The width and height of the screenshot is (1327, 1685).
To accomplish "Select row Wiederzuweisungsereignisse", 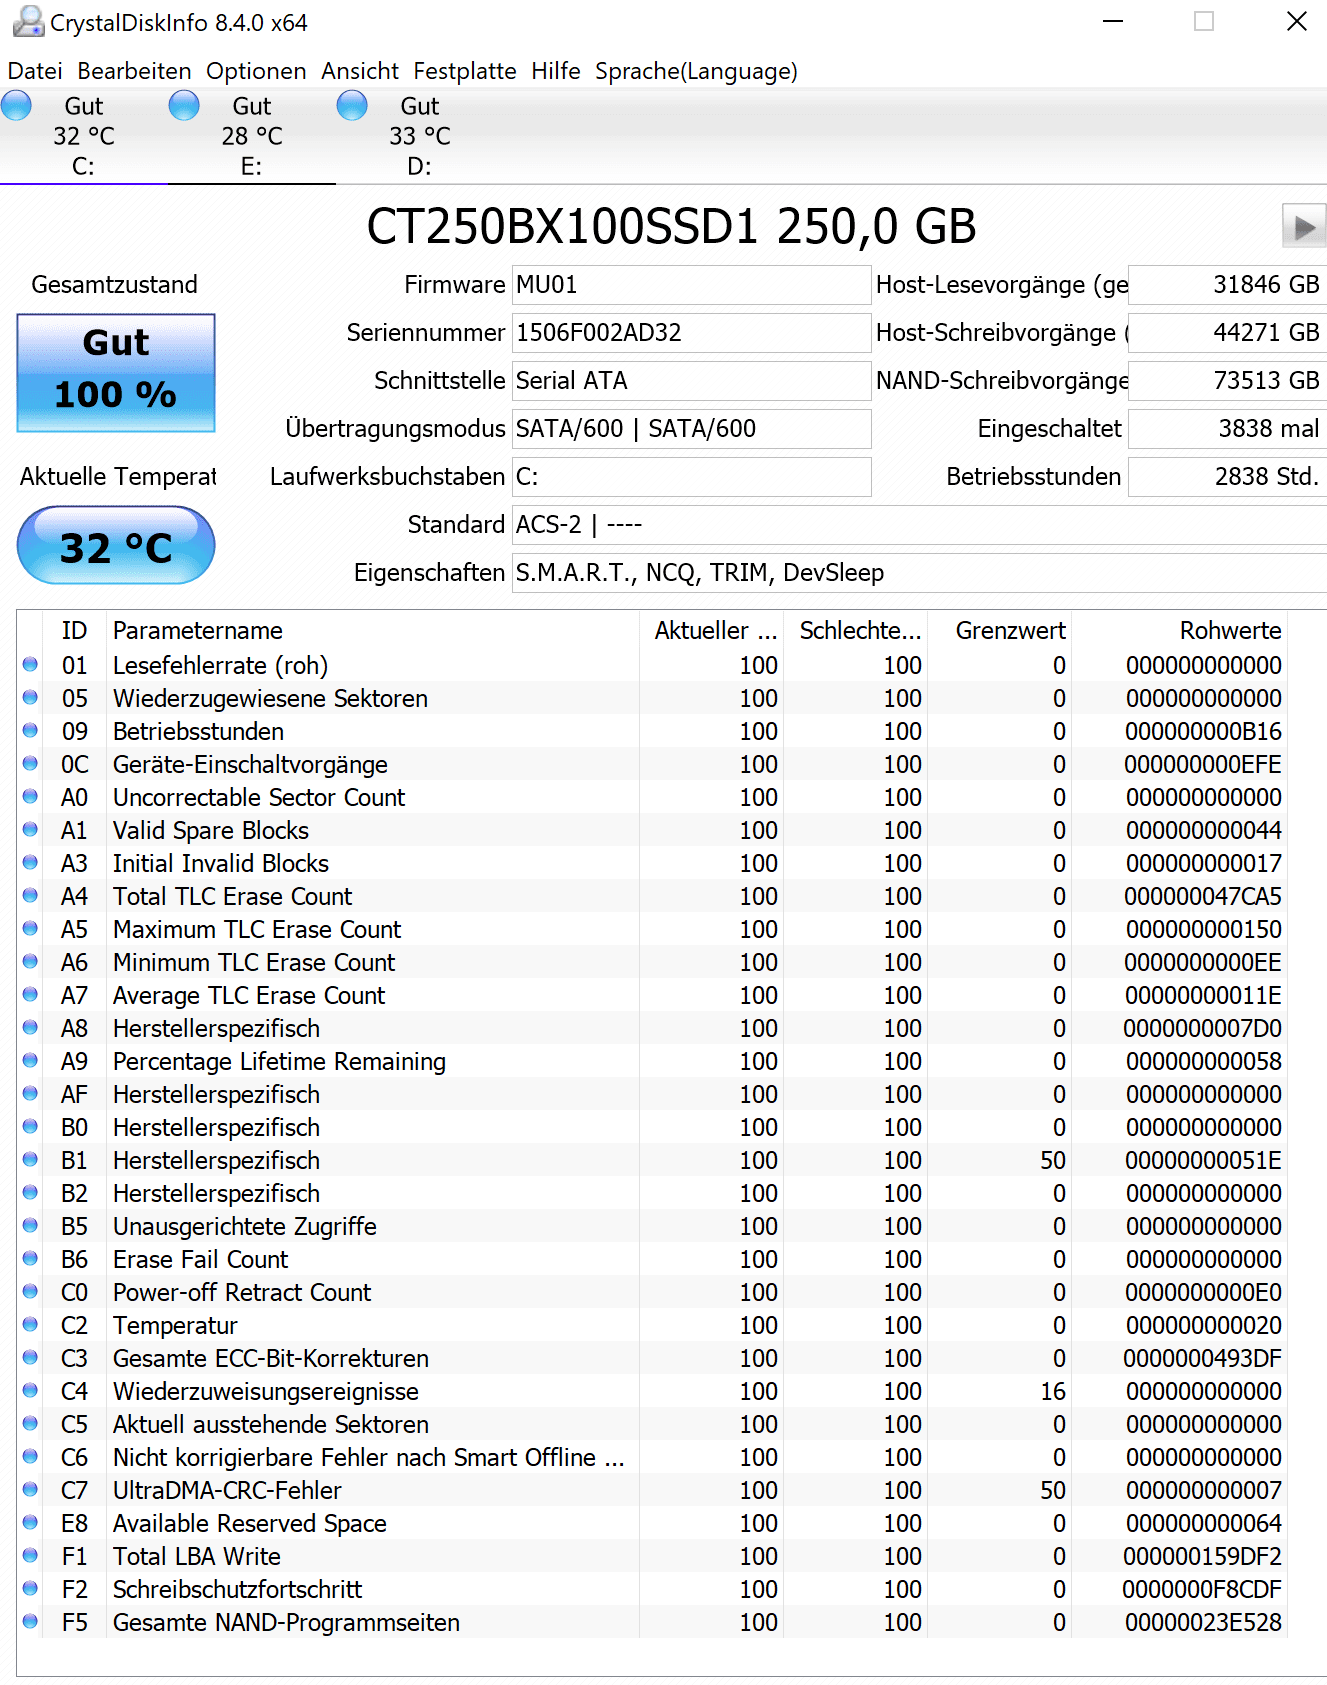I will pos(652,1391).
